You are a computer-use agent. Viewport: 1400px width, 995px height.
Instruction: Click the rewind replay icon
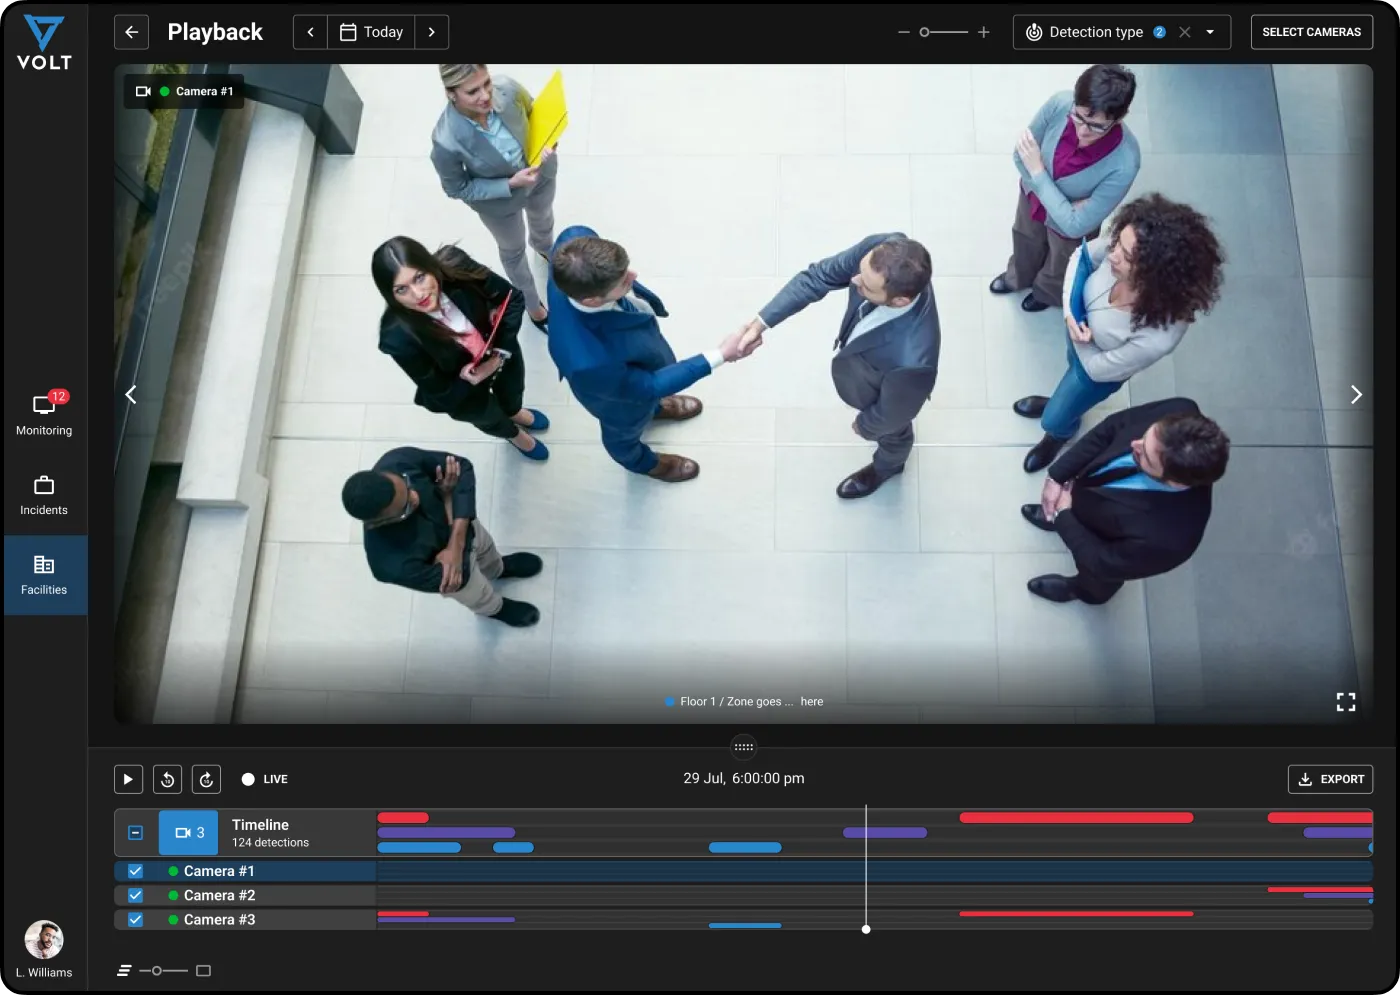click(168, 779)
